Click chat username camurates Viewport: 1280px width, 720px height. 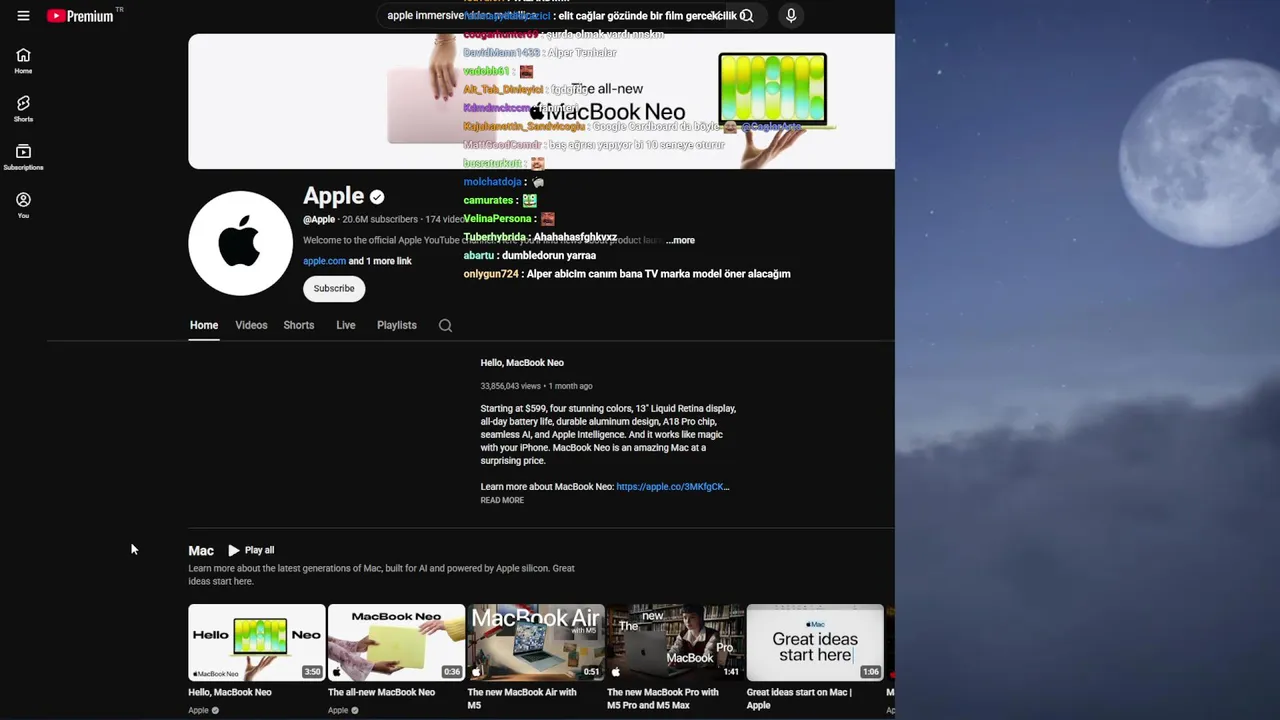pos(488,200)
